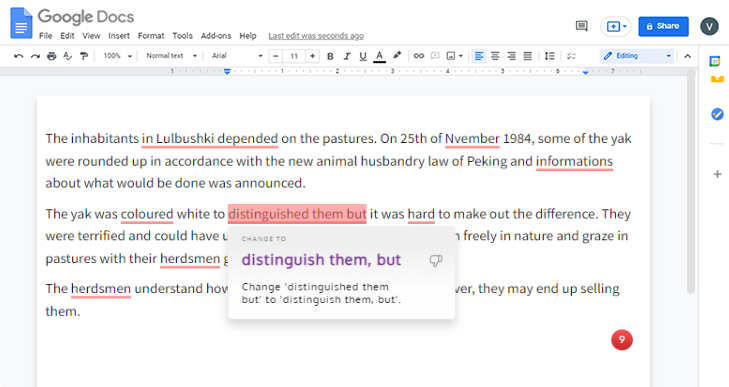729x387 pixels.
Task: Click the left indent marker on ruler
Action: point(227,71)
